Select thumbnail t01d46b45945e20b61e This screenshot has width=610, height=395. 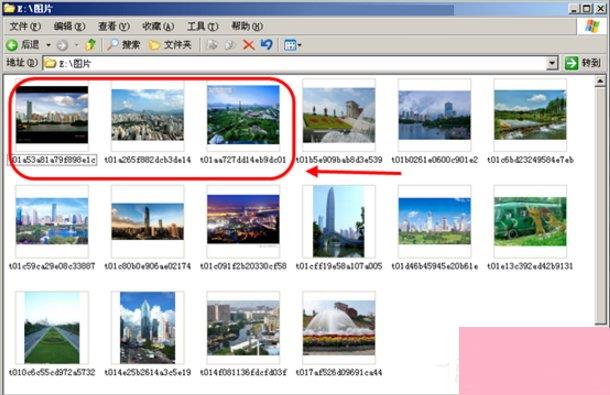click(435, 221)
